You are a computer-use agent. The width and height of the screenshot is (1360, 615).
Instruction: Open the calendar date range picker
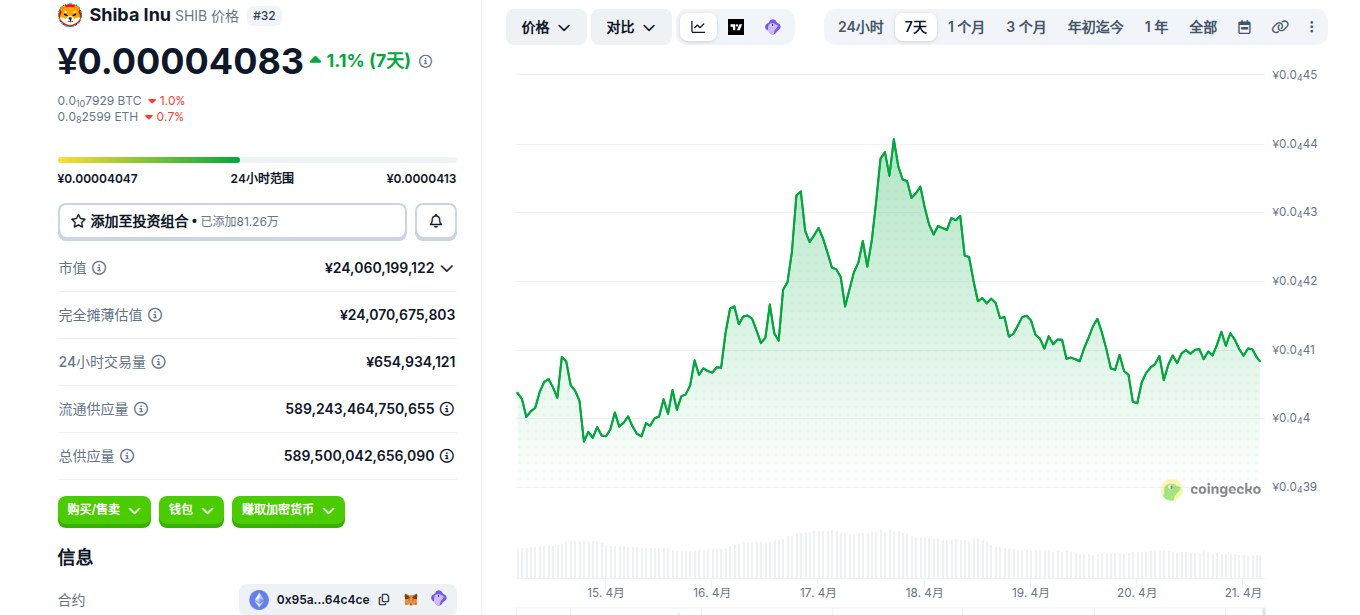tap(1244, 27)
